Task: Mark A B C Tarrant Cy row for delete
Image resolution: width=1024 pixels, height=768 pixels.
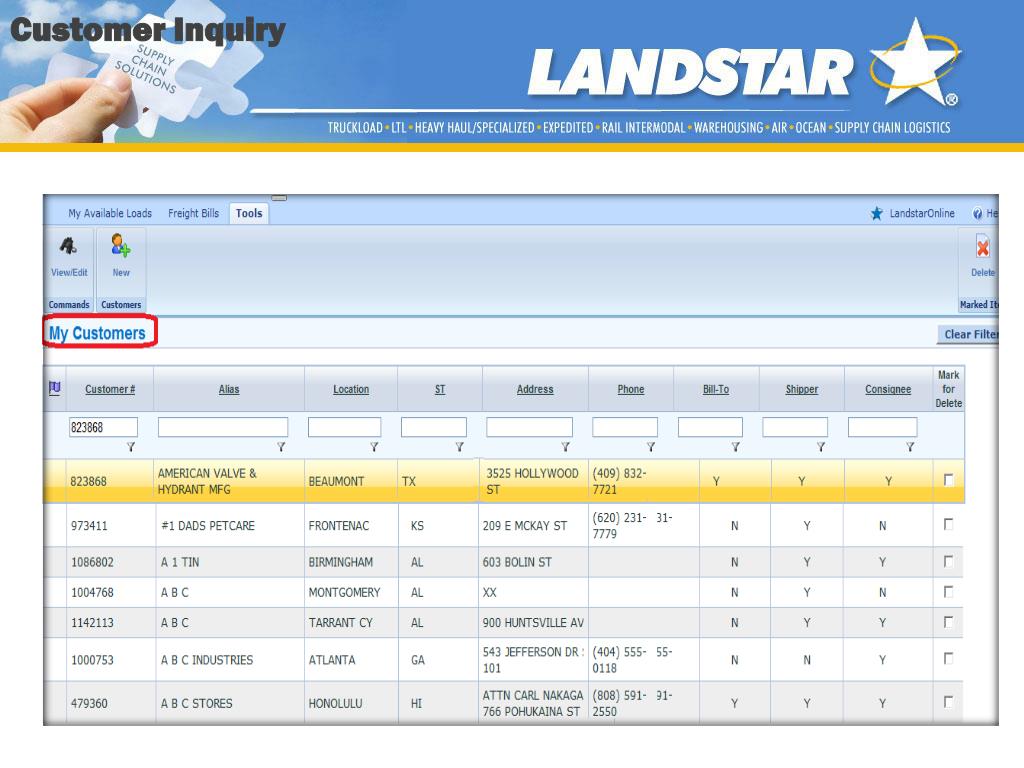Action: click(x=948, y=622)
